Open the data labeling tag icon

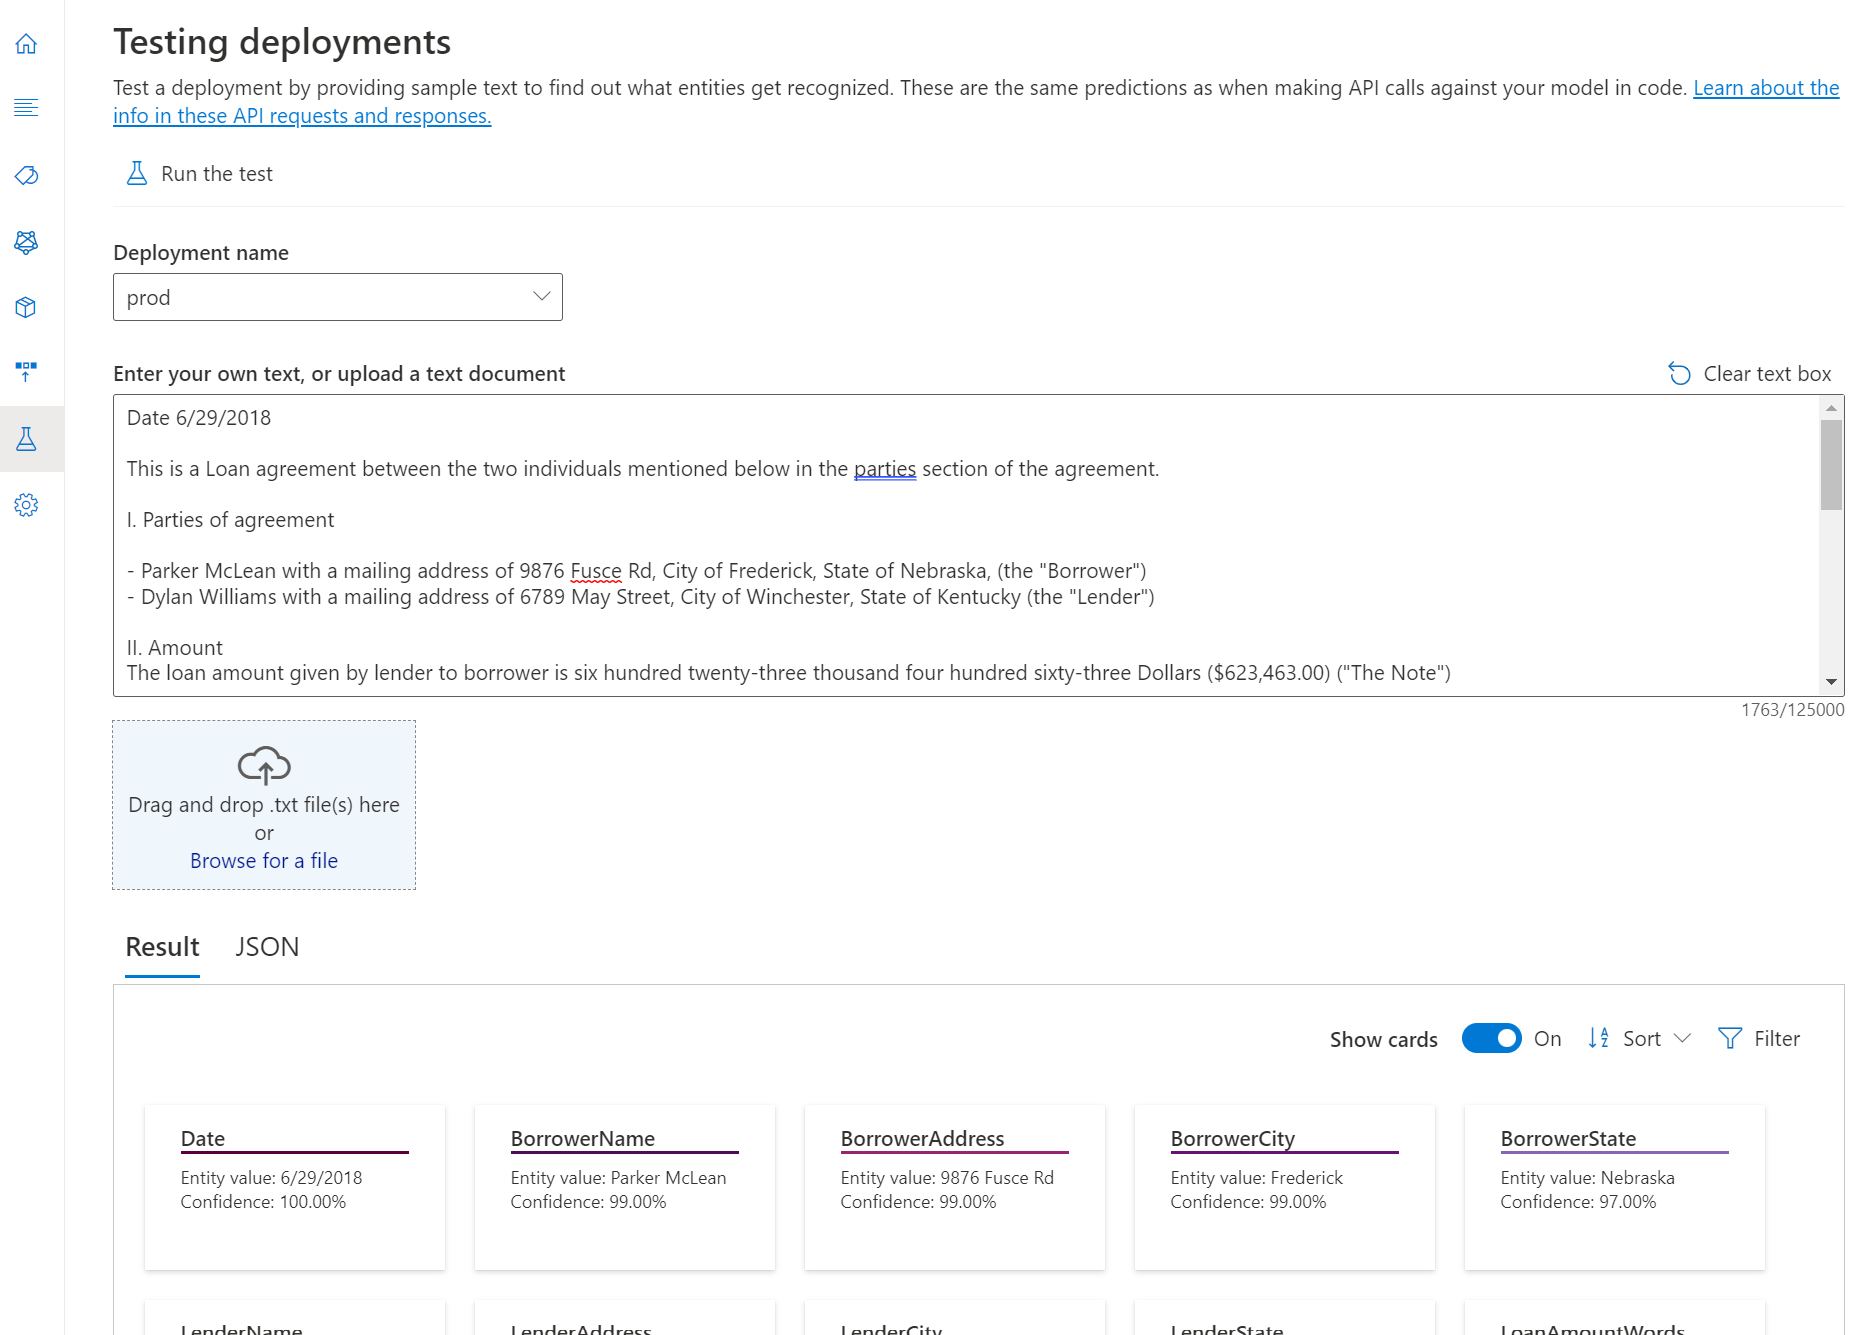click(26, 176)
